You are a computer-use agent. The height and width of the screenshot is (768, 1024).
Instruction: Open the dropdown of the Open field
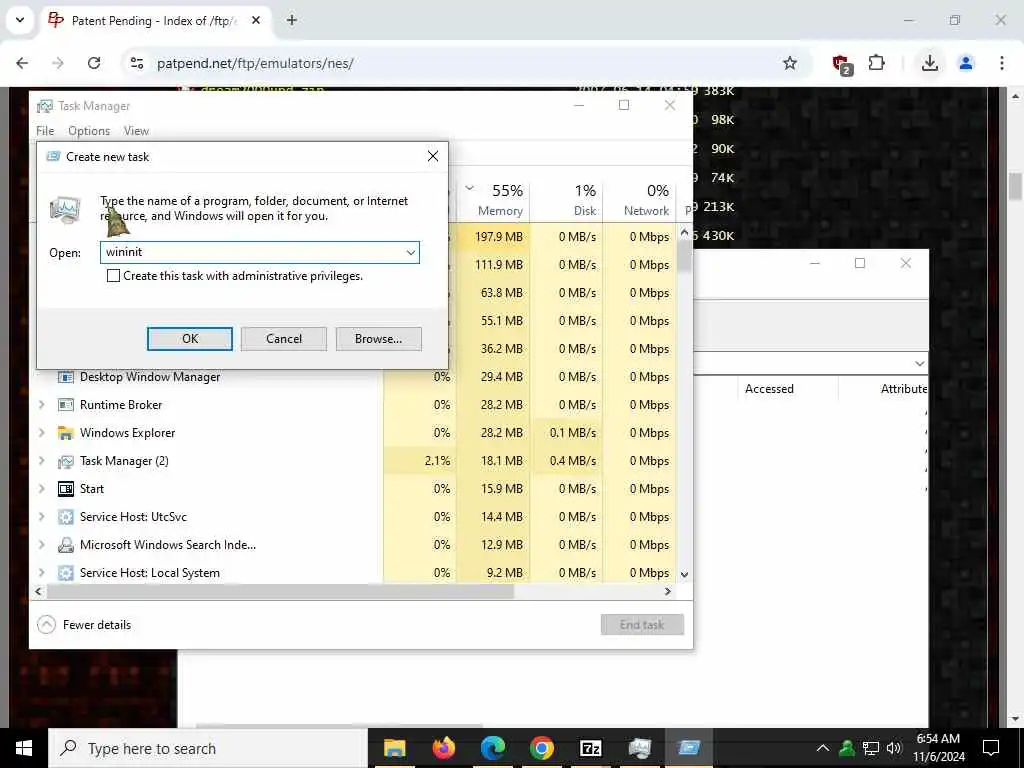(411, 252)
